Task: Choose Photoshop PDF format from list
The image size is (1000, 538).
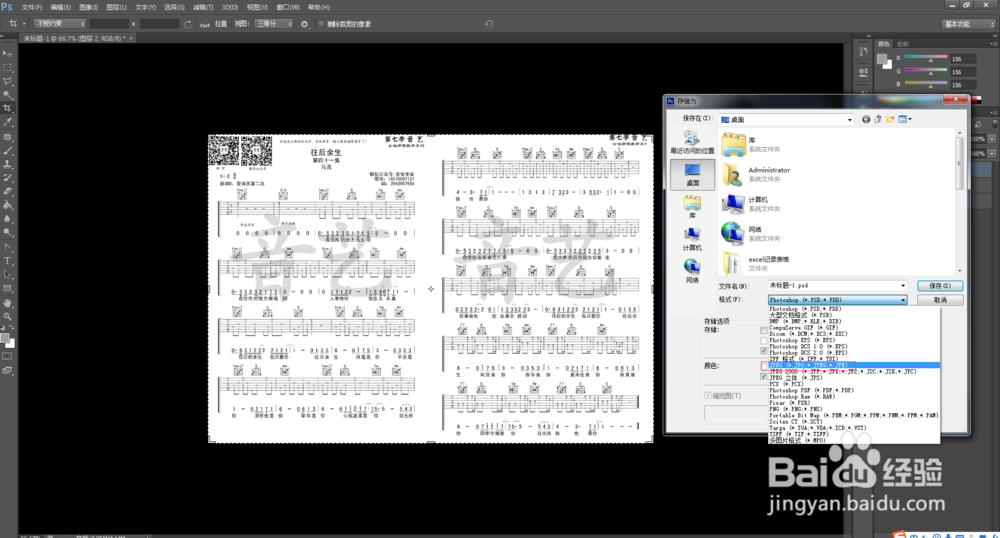Action: (x=853, y=390)
